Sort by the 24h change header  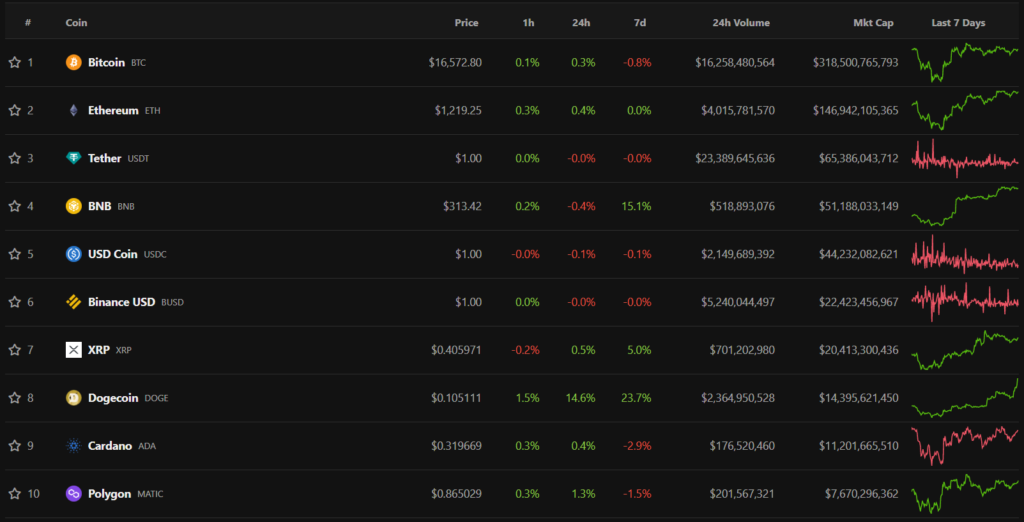tap(581, 23)
